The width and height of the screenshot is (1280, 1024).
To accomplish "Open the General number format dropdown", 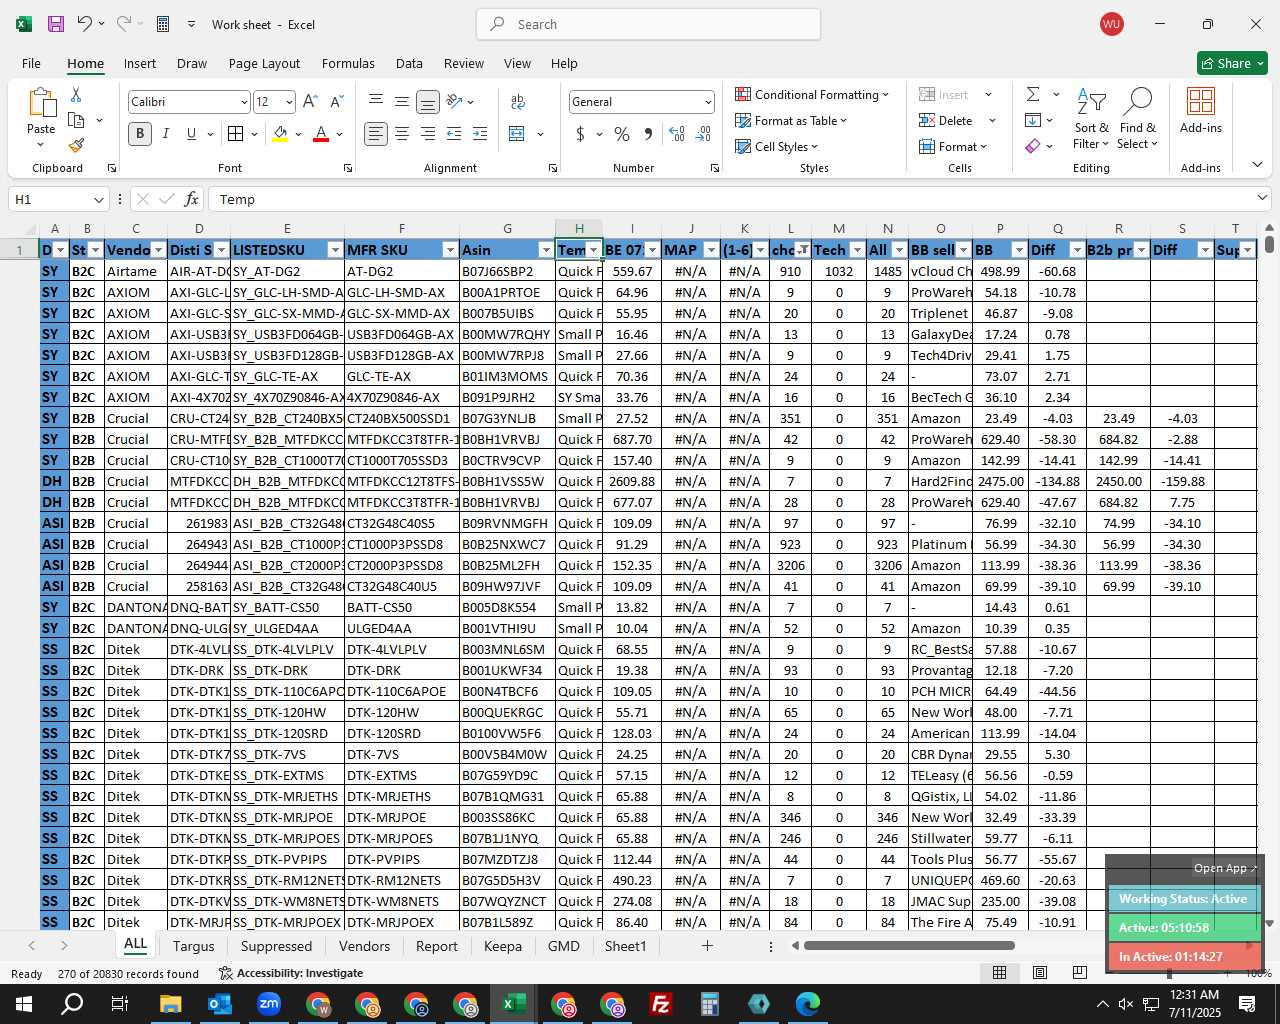I will click(708, 102).
